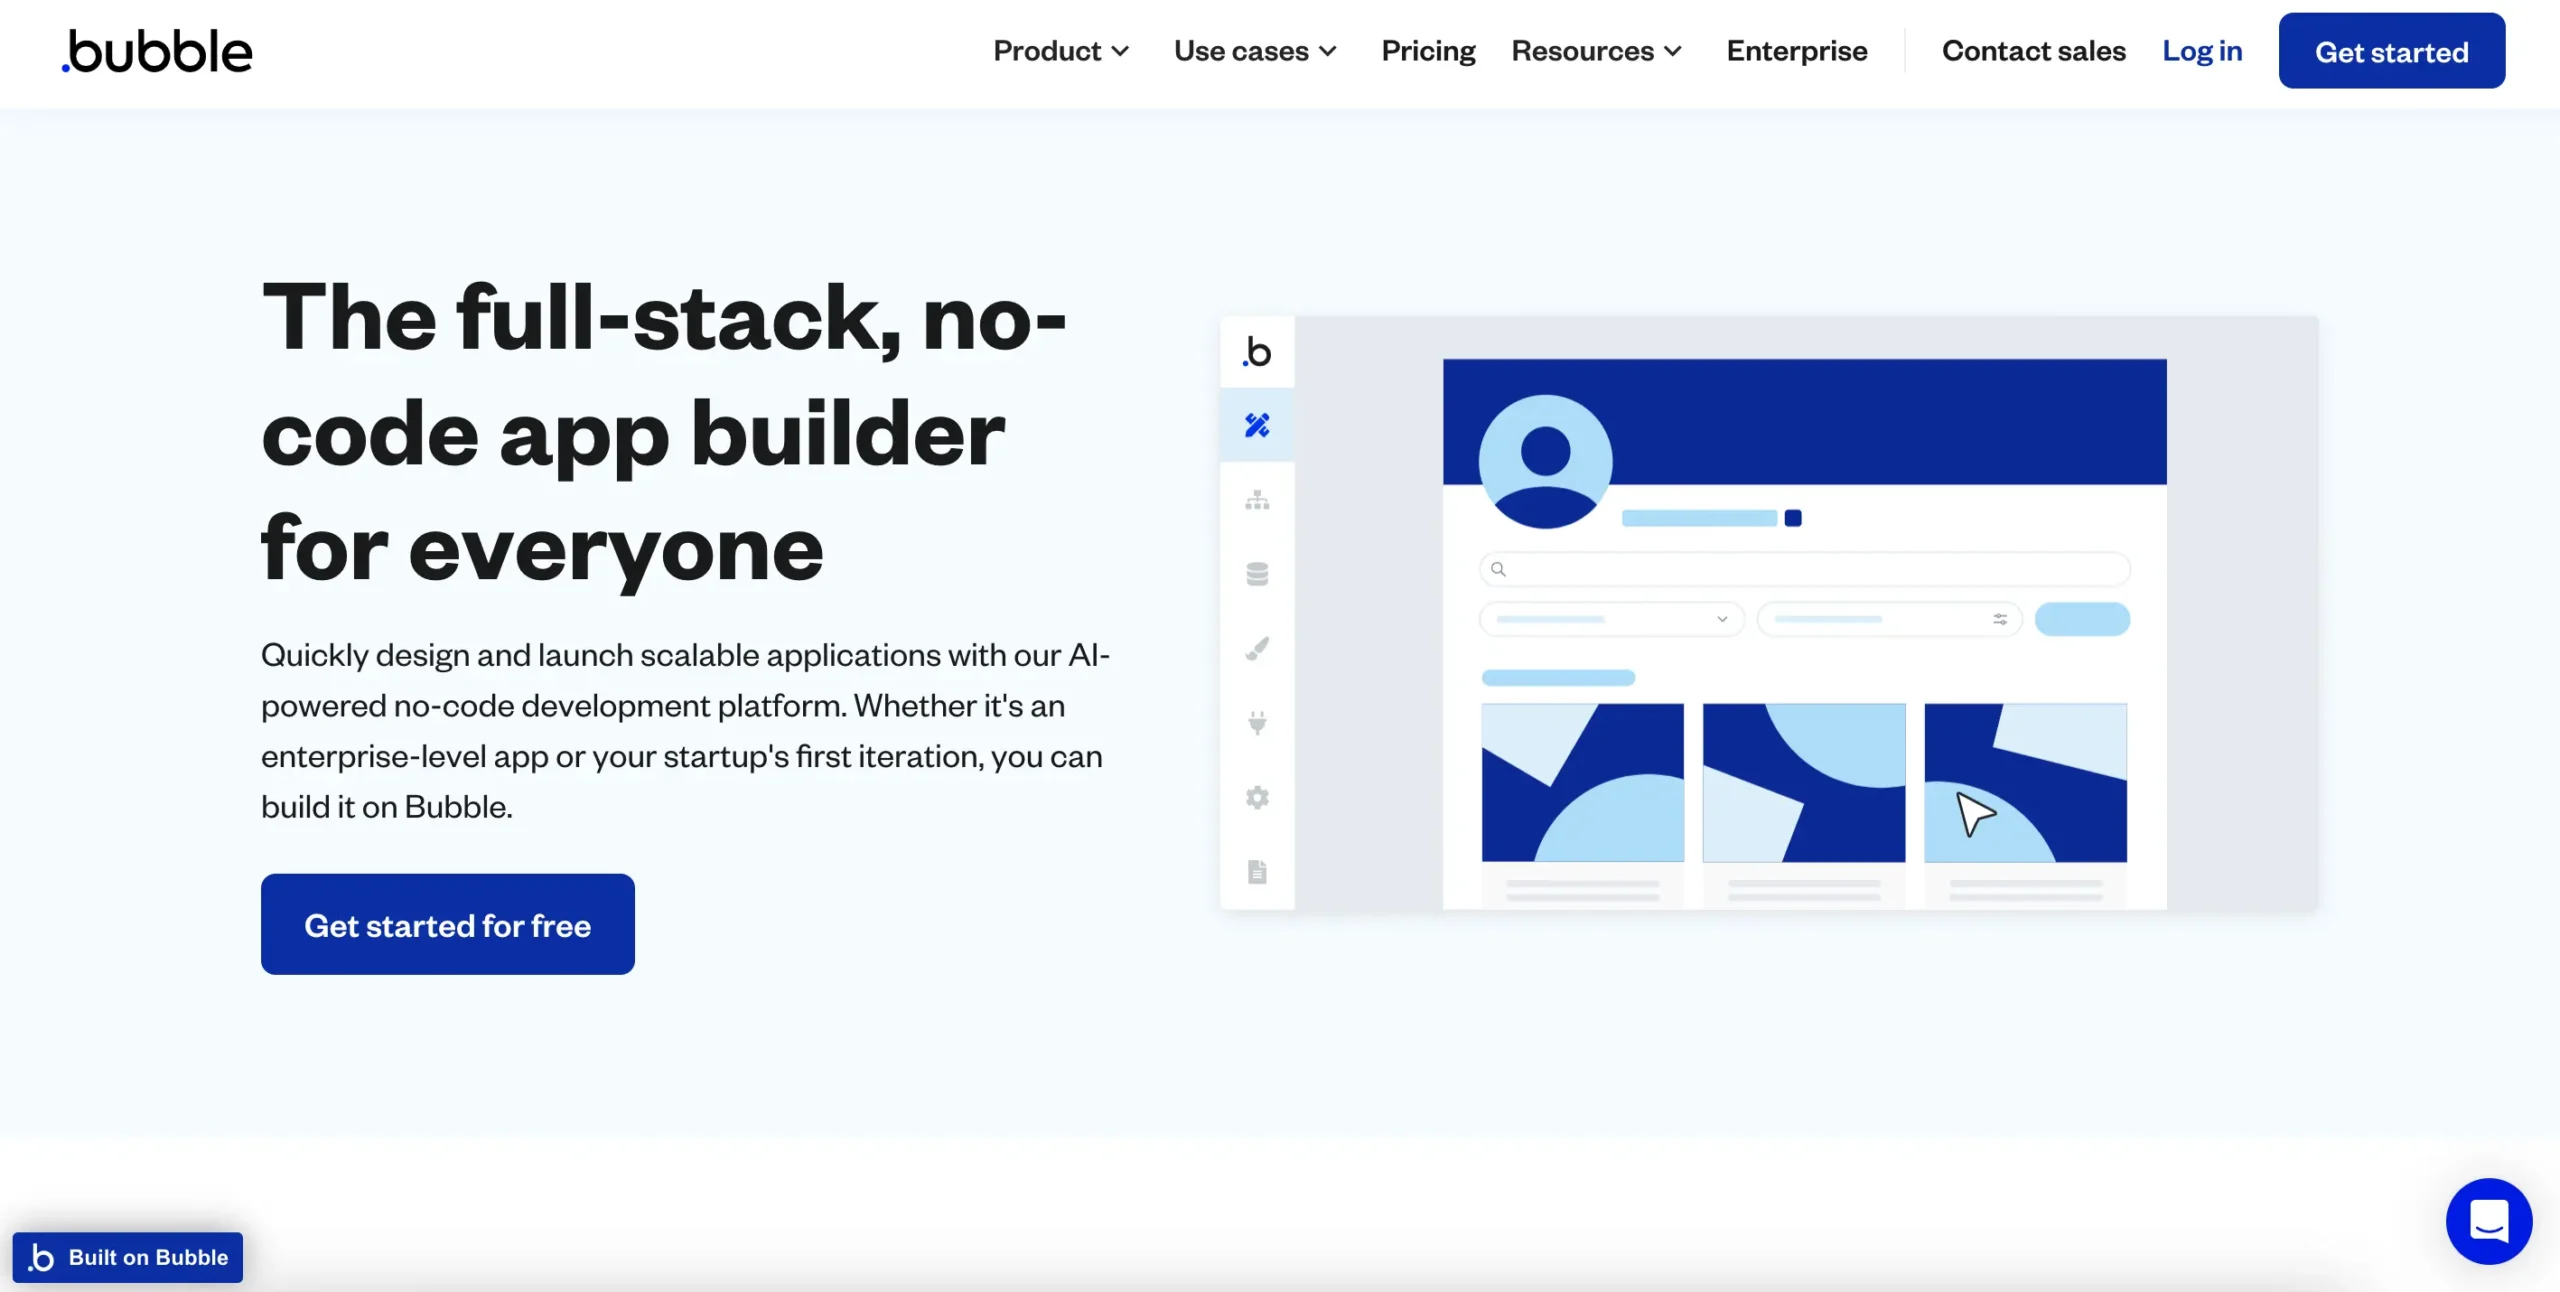Open the Enterprise page
The width and height of the screenshot is (2560, 1292).
pos(1797,51)
